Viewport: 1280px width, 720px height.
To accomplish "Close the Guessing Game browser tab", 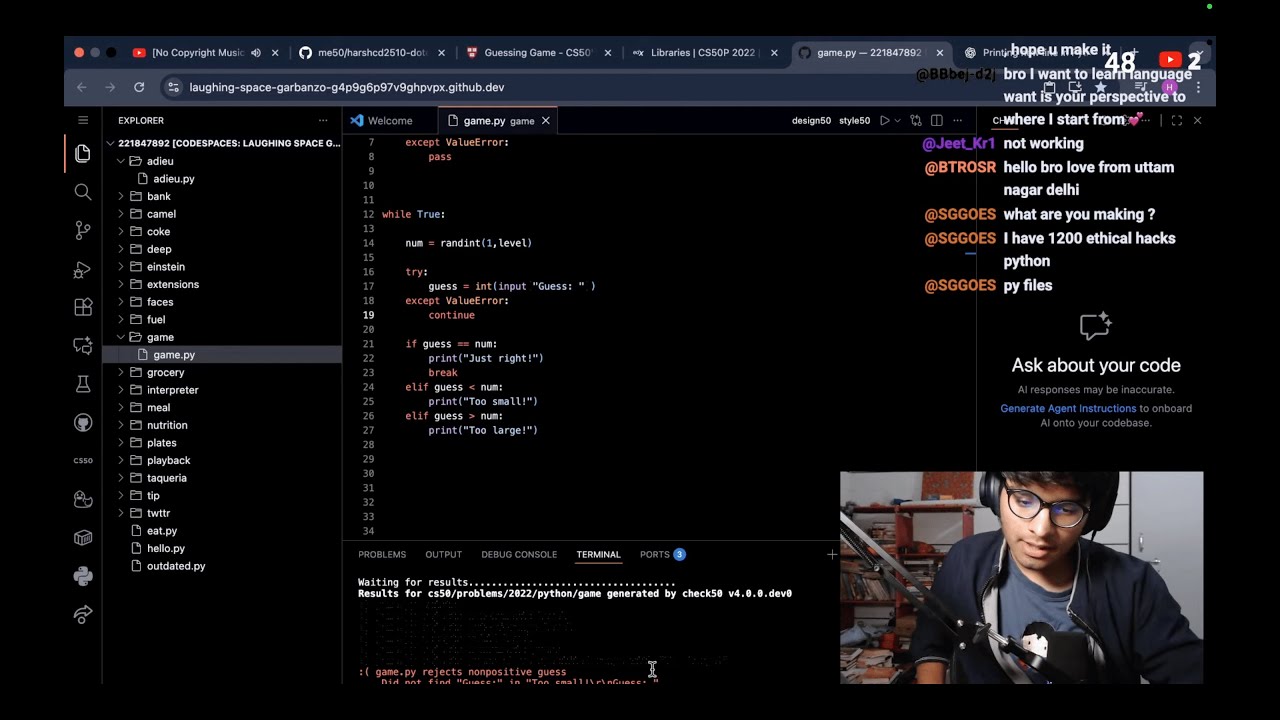I will pyautogui.click(x=608, y=53).
